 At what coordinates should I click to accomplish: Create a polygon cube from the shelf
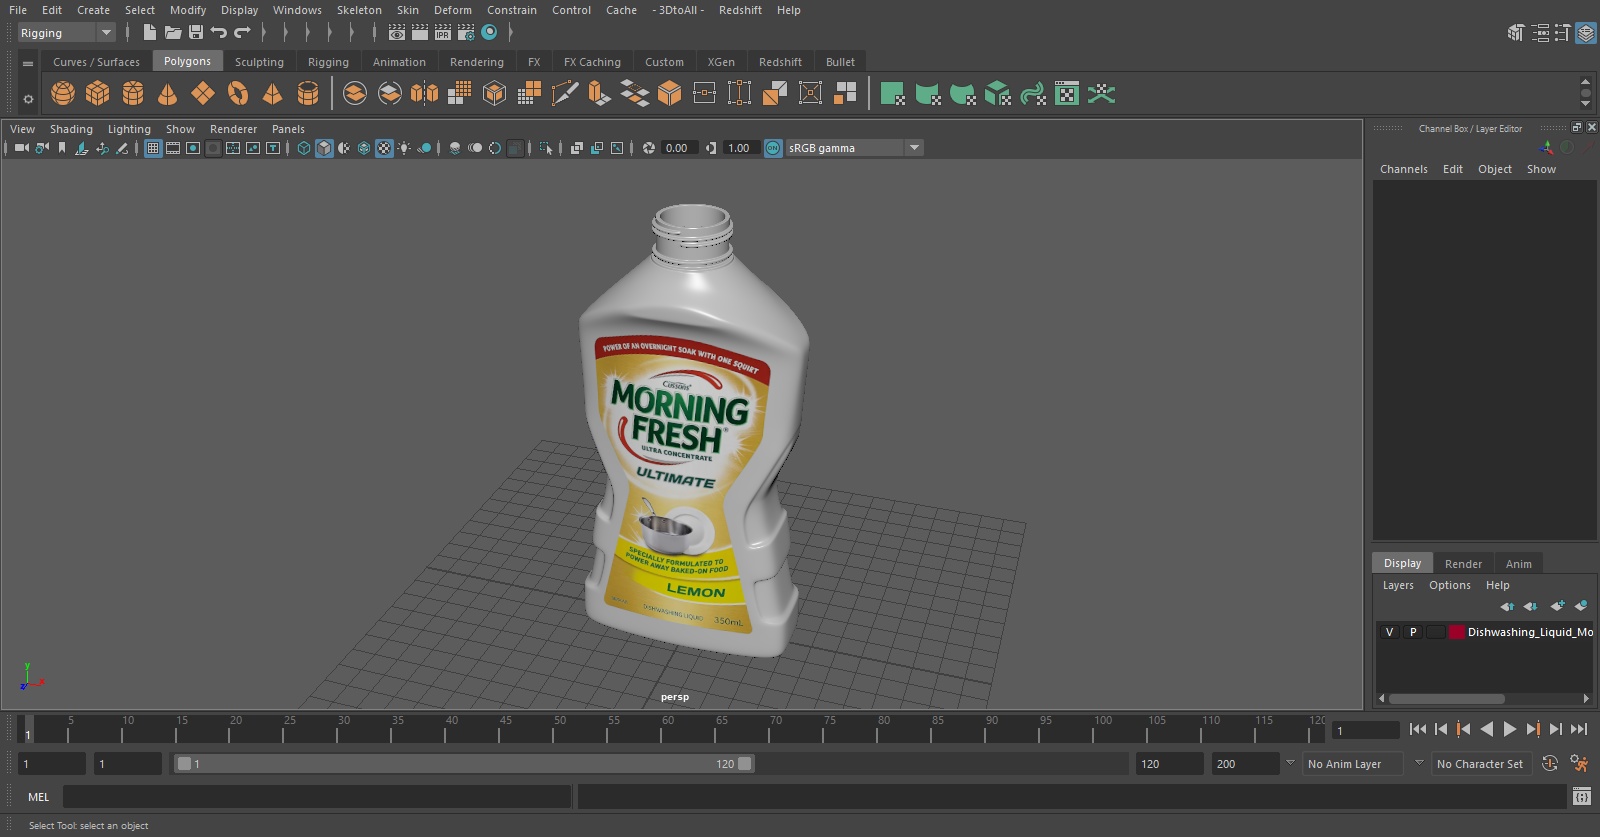97,94
